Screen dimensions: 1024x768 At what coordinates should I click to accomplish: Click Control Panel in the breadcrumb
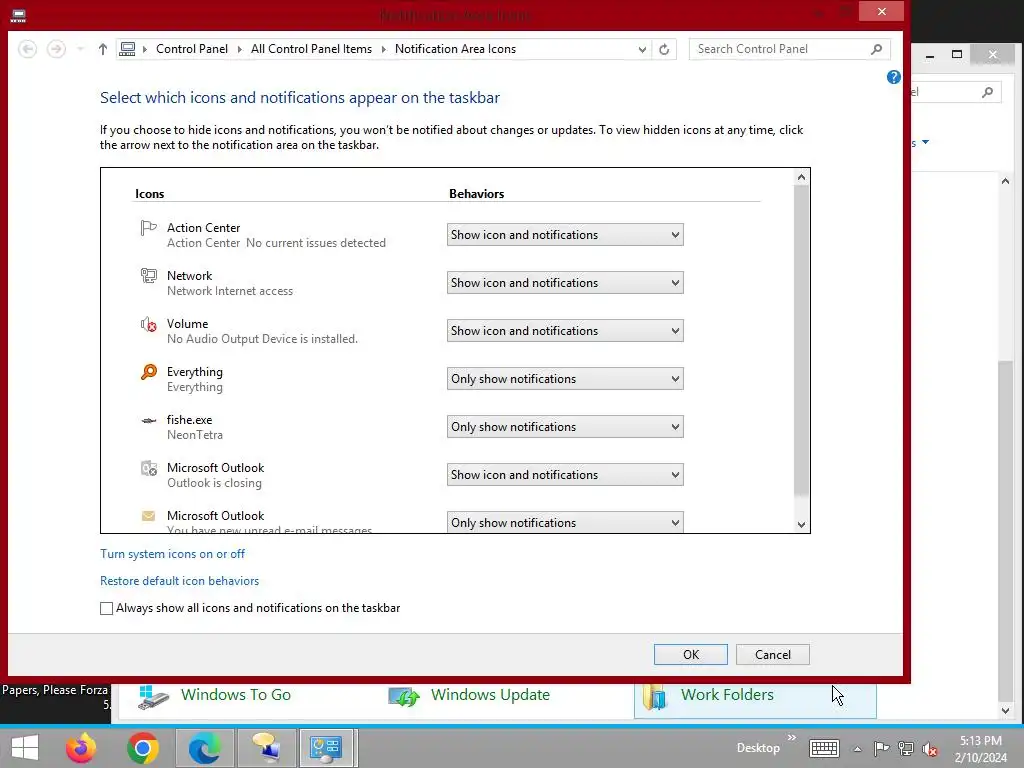[x=192, y=49]
